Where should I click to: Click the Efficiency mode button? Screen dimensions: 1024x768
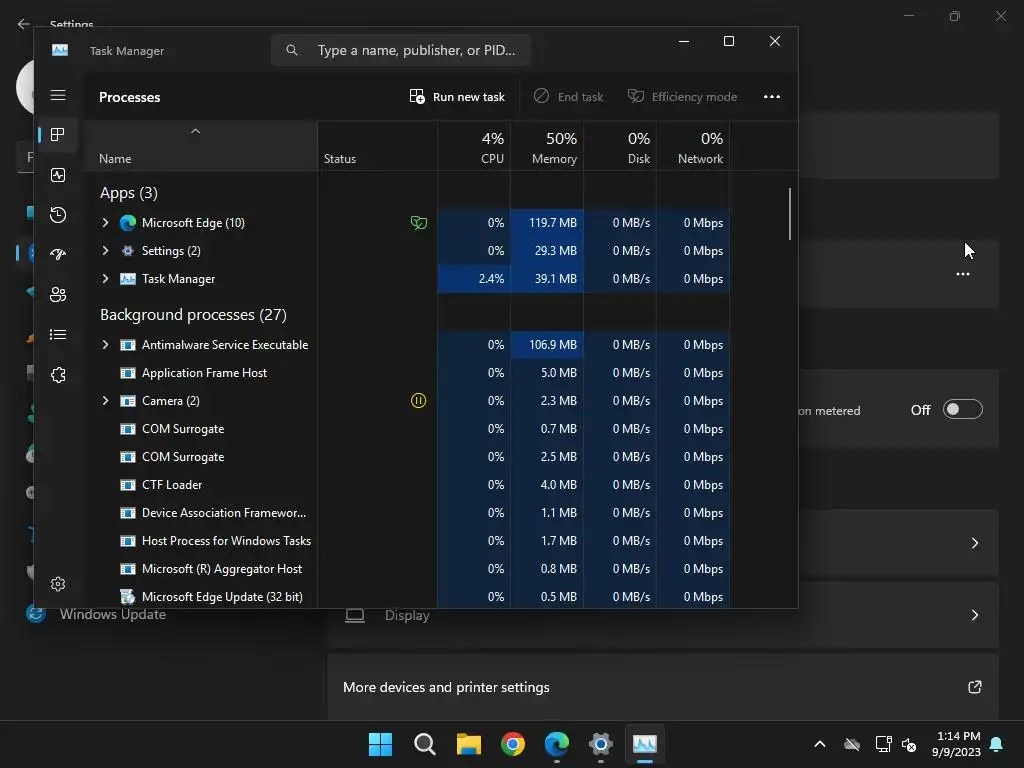click(682, 97)
